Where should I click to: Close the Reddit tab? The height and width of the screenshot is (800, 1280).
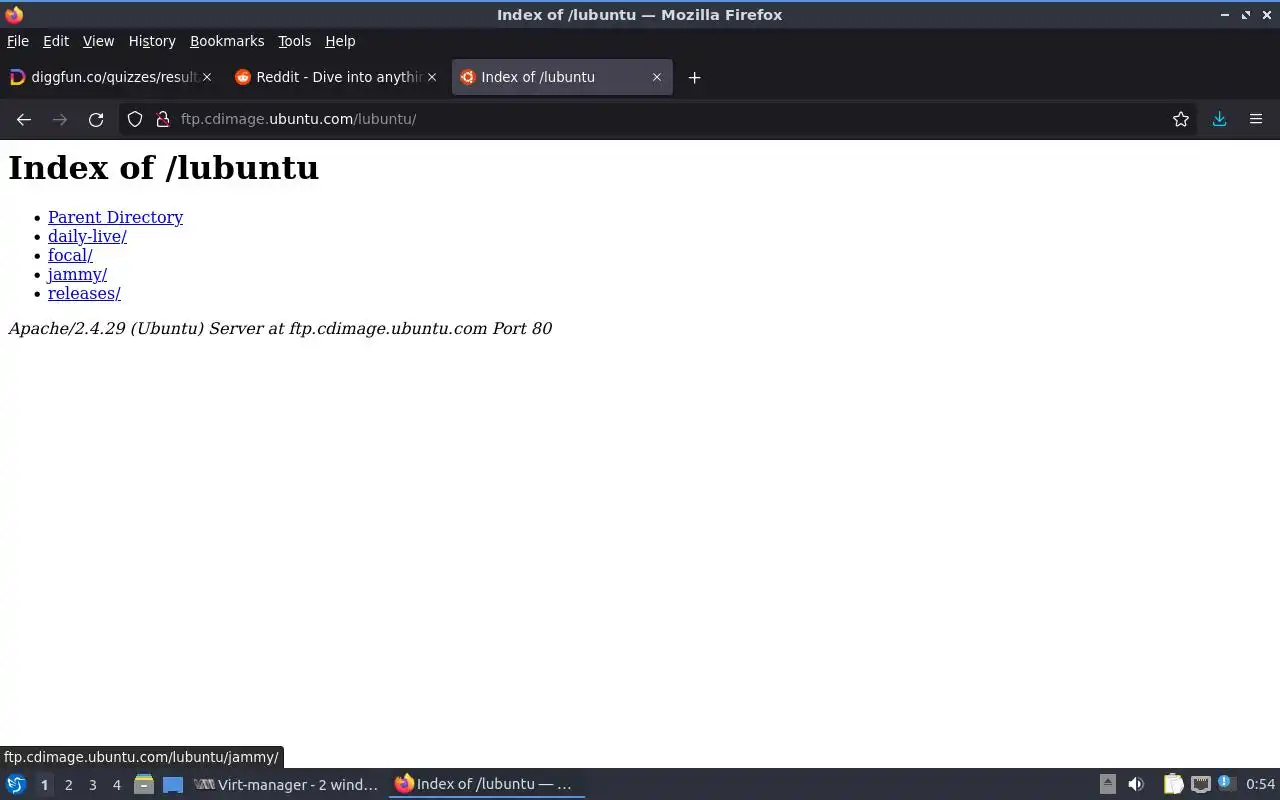point(432,77)
